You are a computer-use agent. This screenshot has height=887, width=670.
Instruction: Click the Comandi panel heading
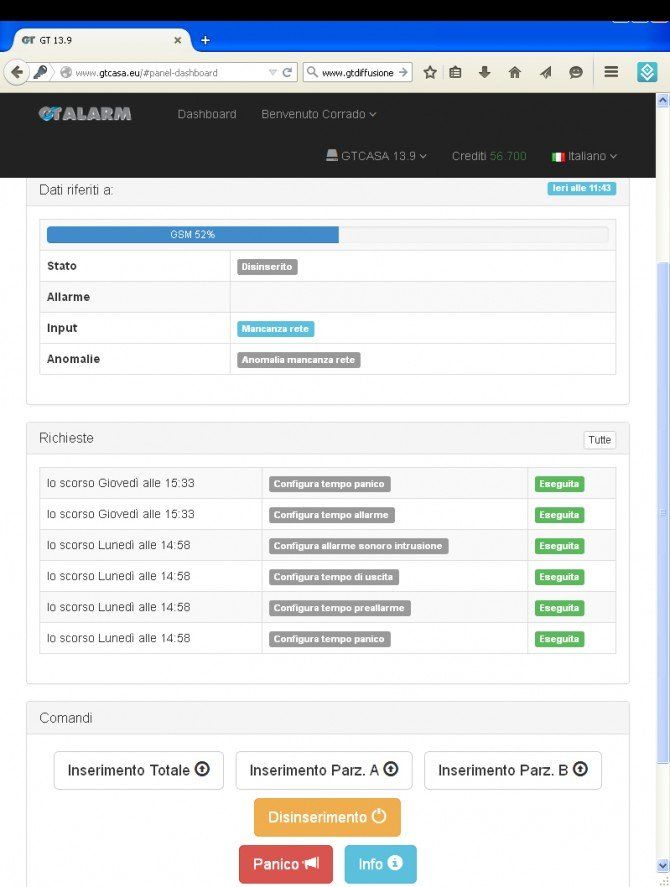(x=66, y=718)
